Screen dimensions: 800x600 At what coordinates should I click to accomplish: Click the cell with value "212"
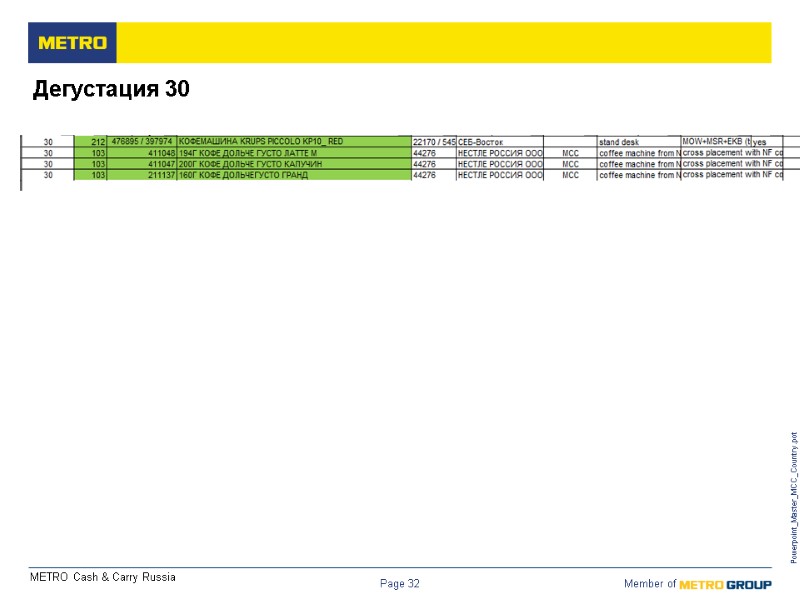[x=90, y=142]
